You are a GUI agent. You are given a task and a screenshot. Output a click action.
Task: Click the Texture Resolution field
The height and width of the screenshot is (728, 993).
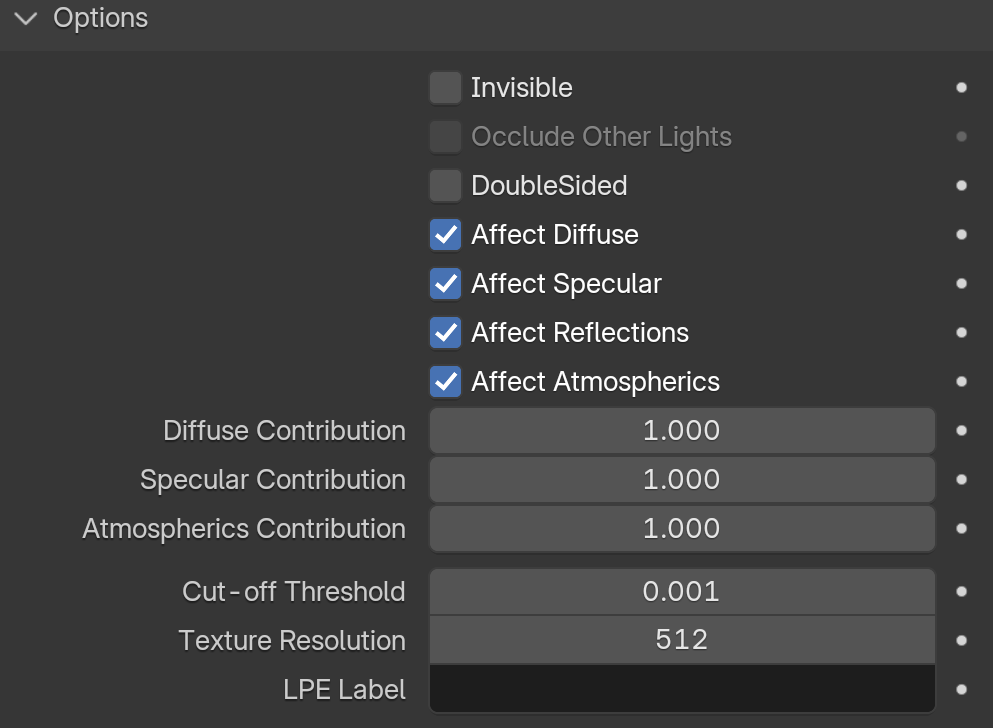pyautogui.click(x=682, y=641)
